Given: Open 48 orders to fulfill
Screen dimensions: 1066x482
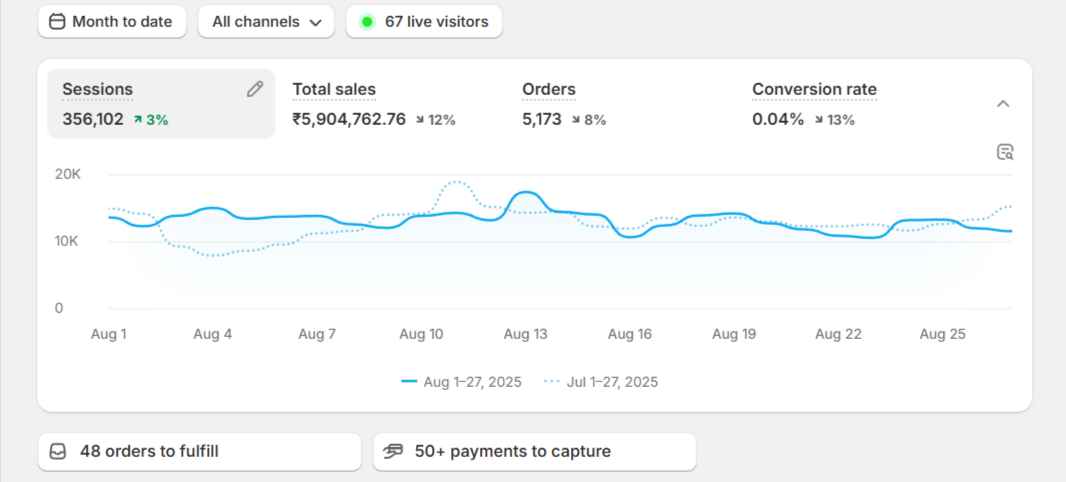Looking at the screenshot, I should tap(199, 451).
